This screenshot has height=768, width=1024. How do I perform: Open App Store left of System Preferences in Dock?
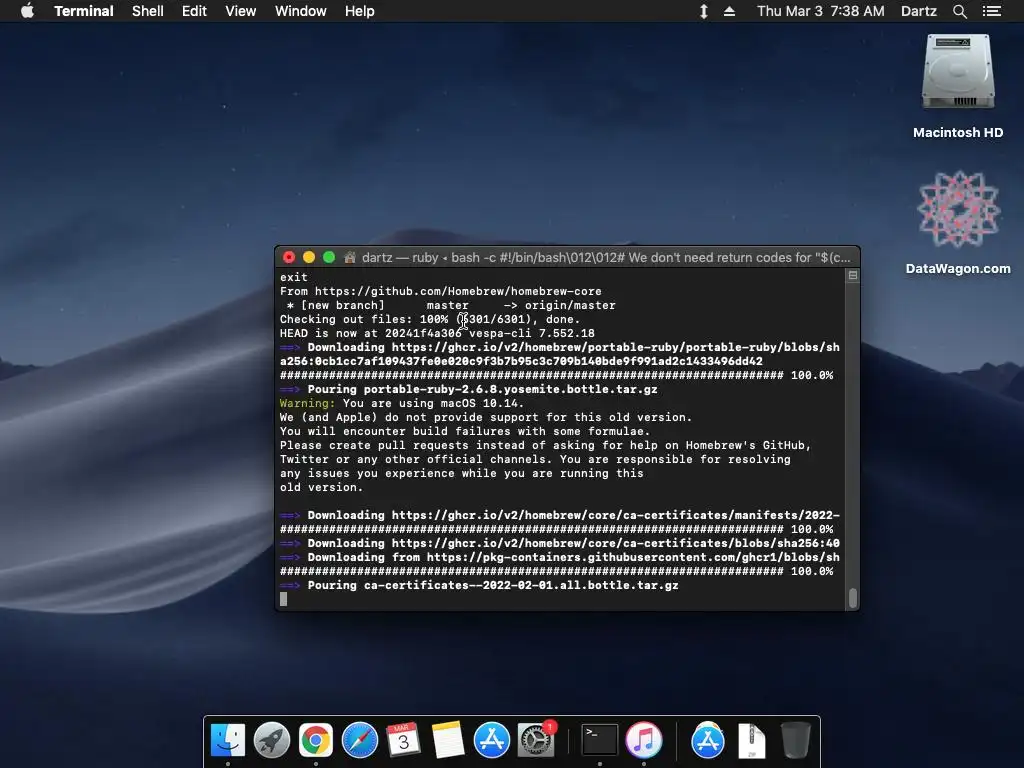coord(492,740)
